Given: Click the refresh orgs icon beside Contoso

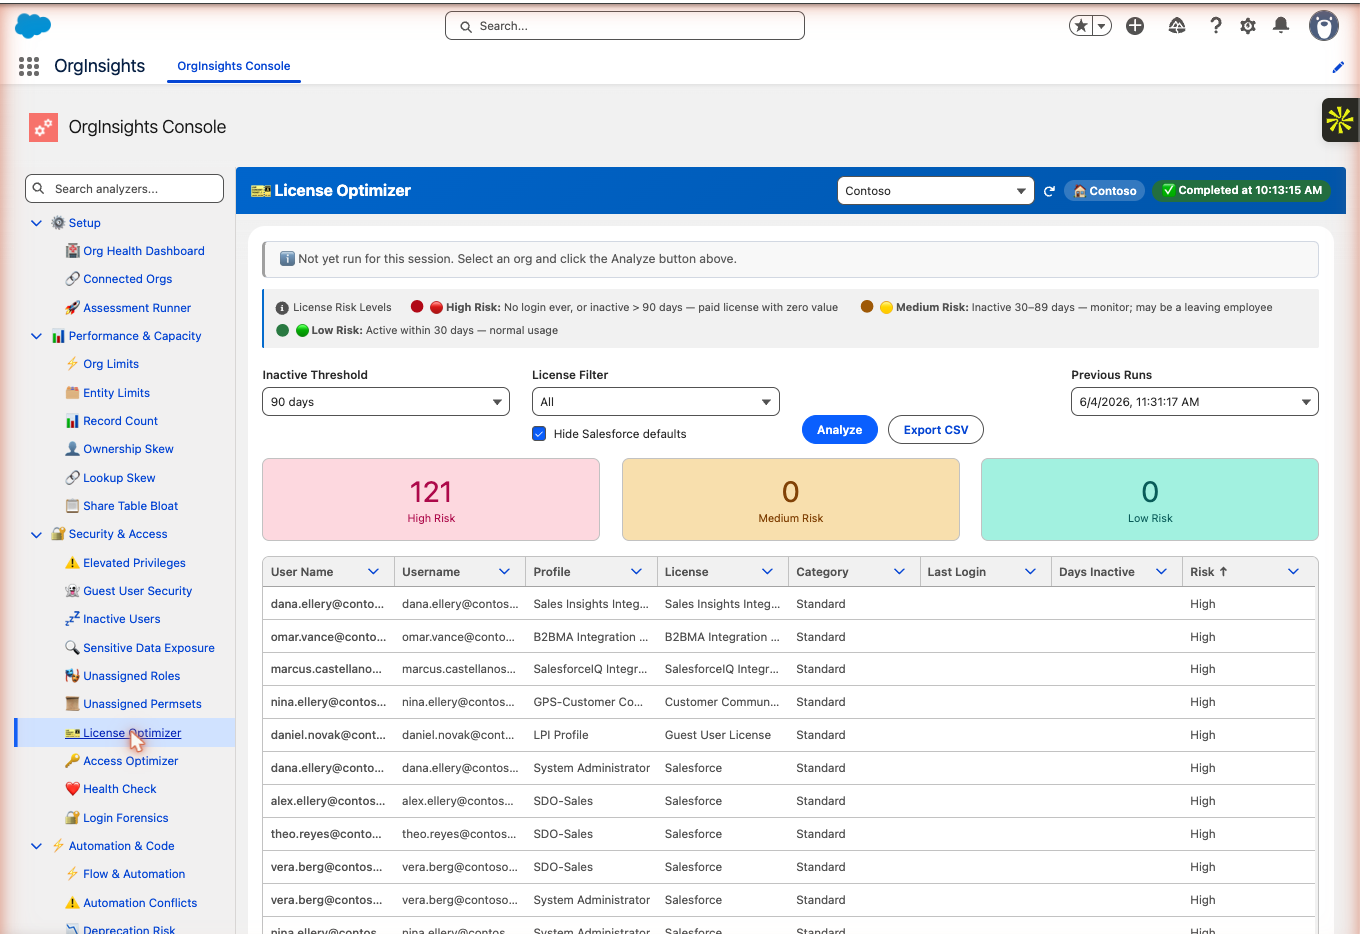Looking at the screenshot, I should tap(1049, 191).
